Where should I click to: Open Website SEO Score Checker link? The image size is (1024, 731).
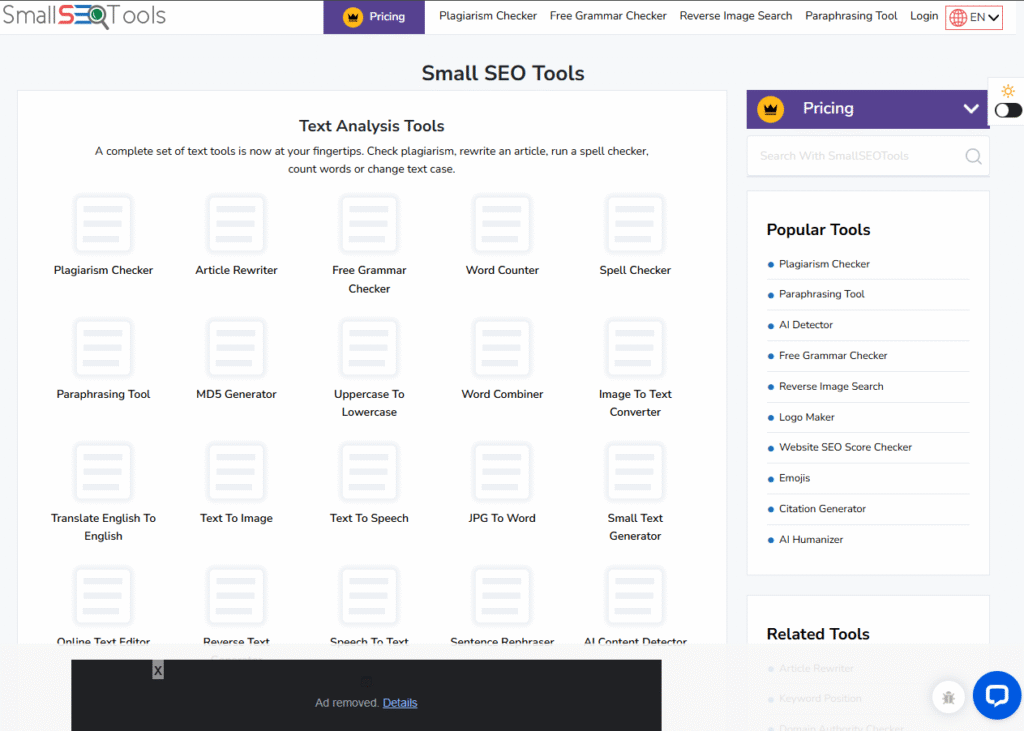tap(845, 447)
